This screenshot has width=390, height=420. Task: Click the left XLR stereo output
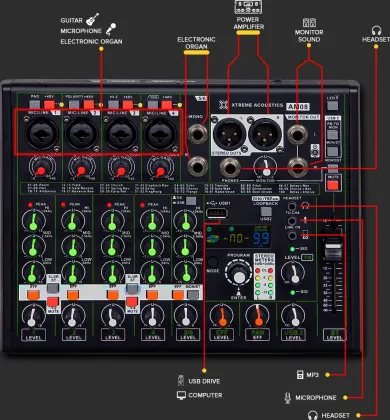229,133
